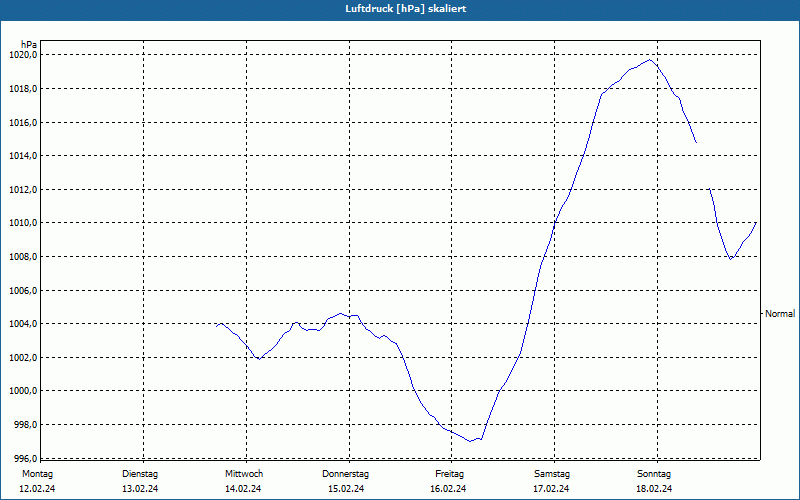The width and height of the screenshot is (800, 500).
Task: Select the 'Freitag' day label
Action: tap(449, 474)
